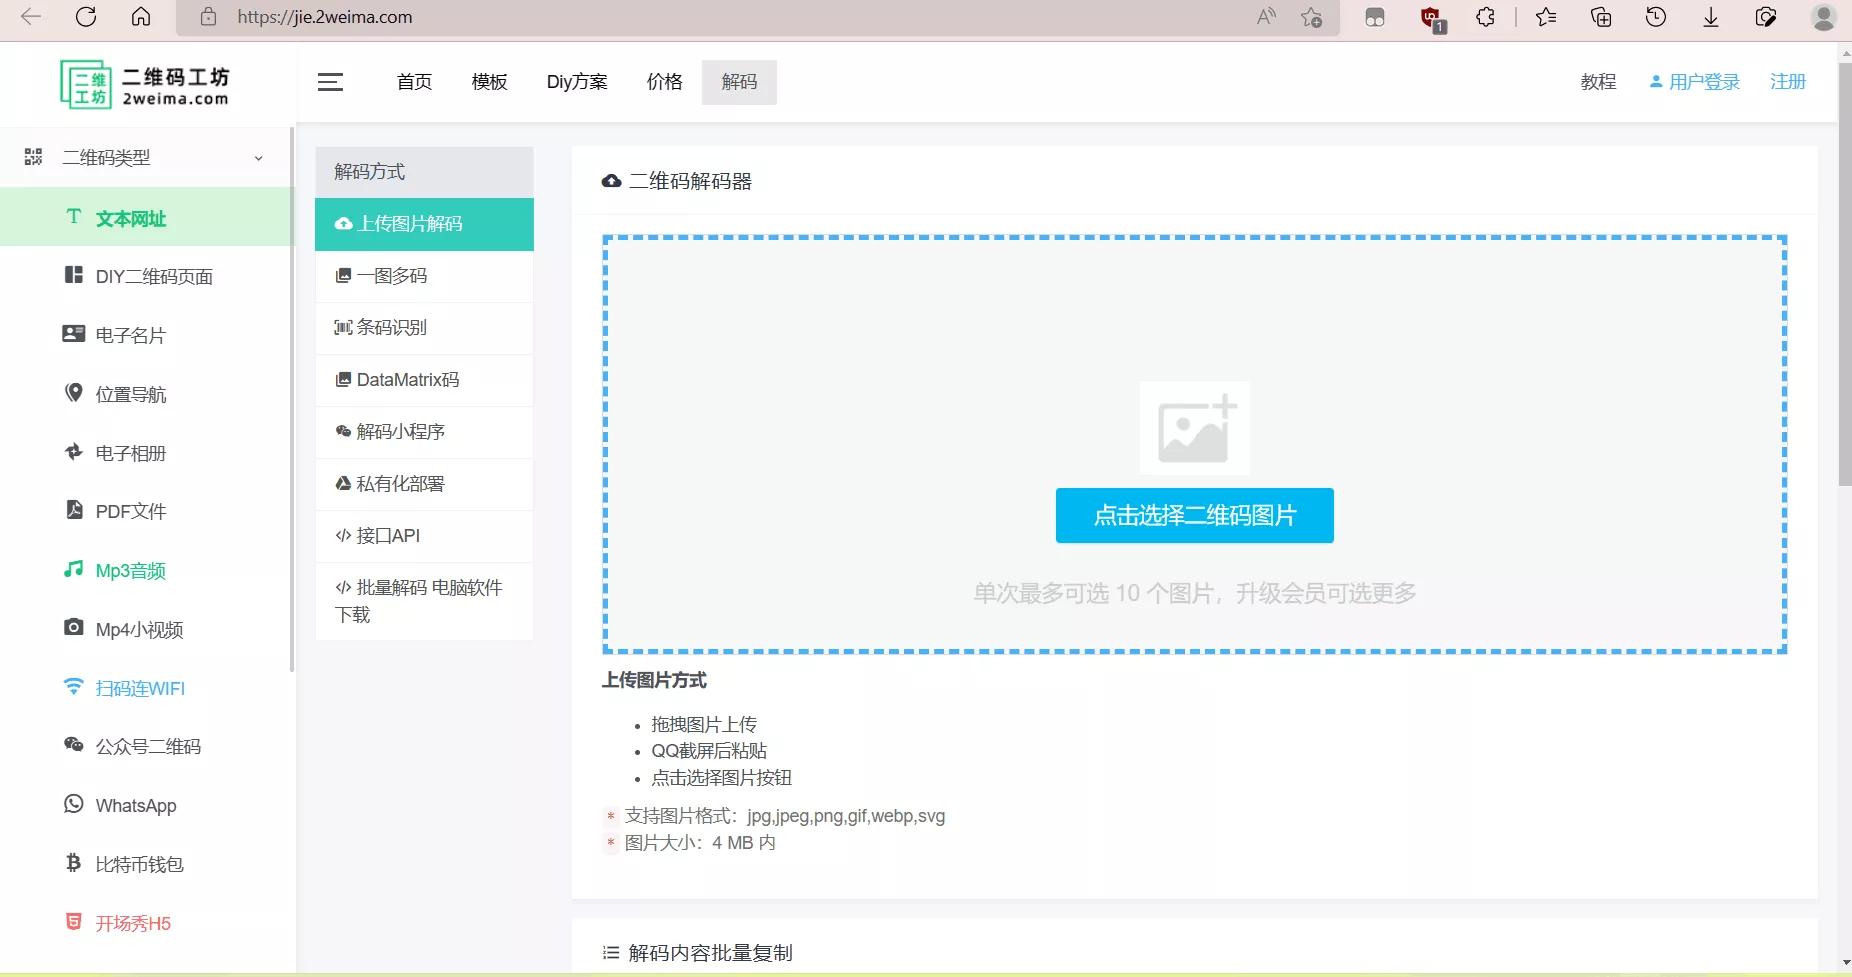The image size is (1852, 977).
Task: Click 点击选择二维码图片 upload button
Action: pyautogui.click(x=1194, y=515)
